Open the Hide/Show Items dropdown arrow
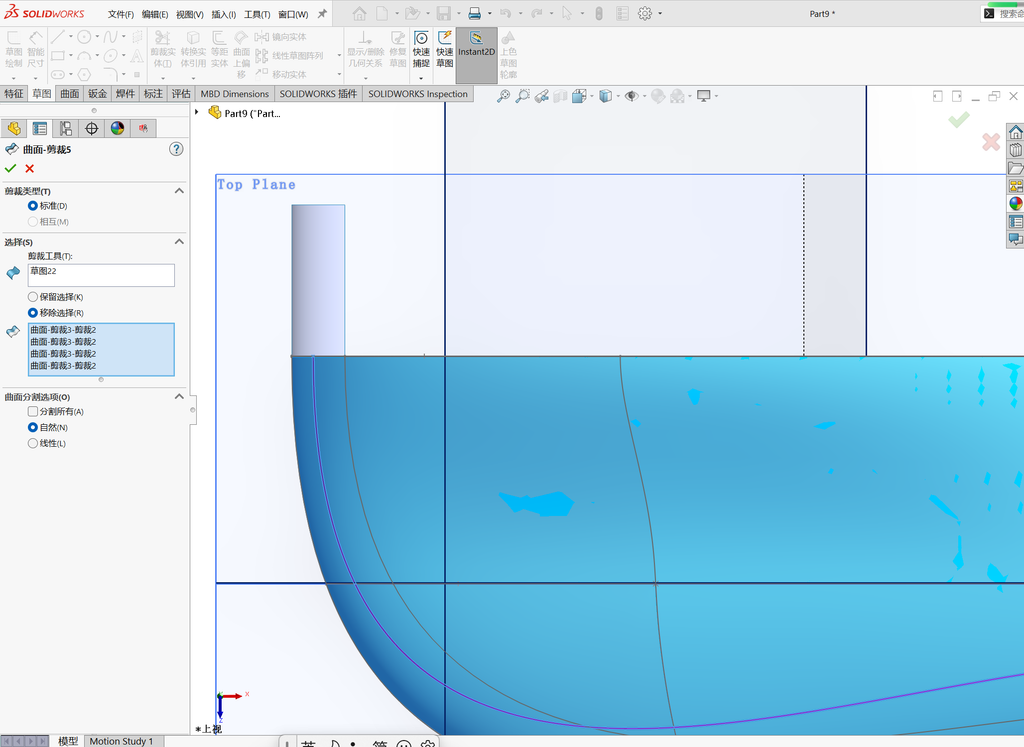 pos(645,96)
